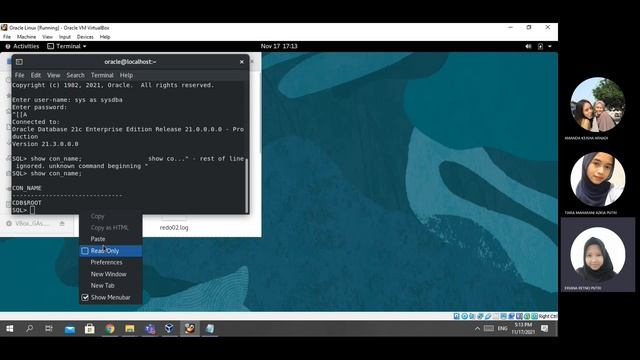Click the CON_NAME header text

[x=27, y=188]
